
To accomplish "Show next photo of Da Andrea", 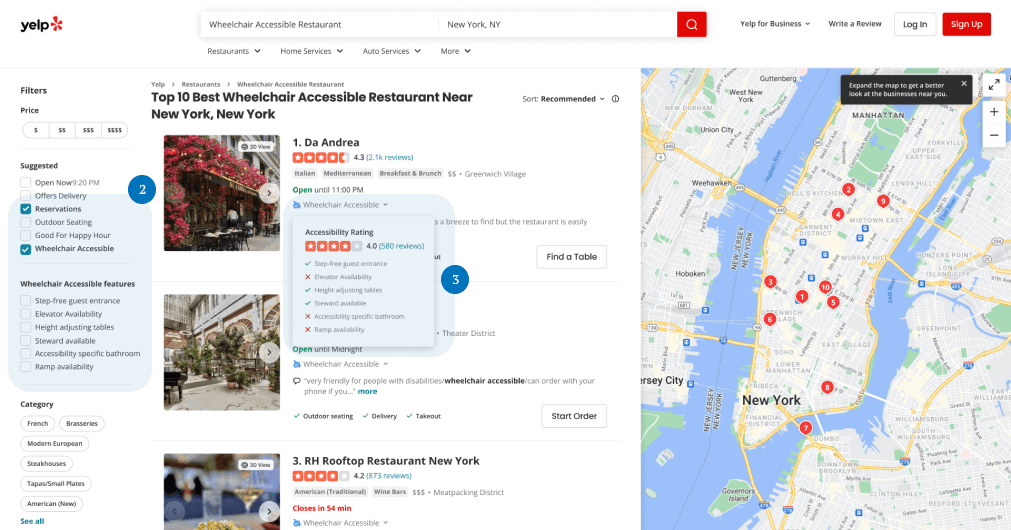I will tap(269, 193).
